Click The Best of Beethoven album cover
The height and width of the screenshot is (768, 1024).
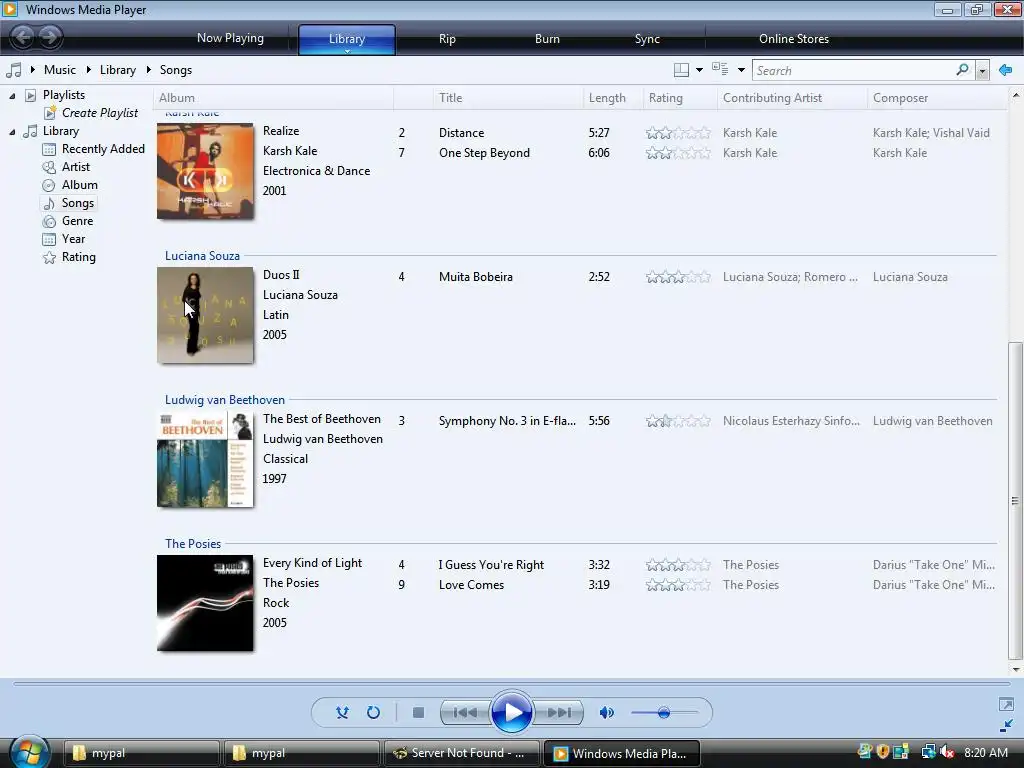205,459
